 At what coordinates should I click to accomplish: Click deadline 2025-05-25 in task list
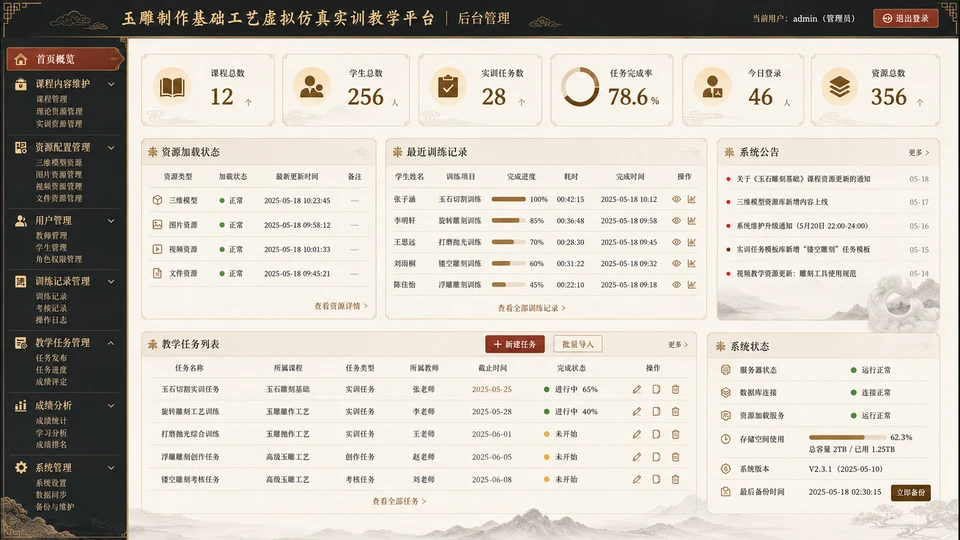(492, 389)
